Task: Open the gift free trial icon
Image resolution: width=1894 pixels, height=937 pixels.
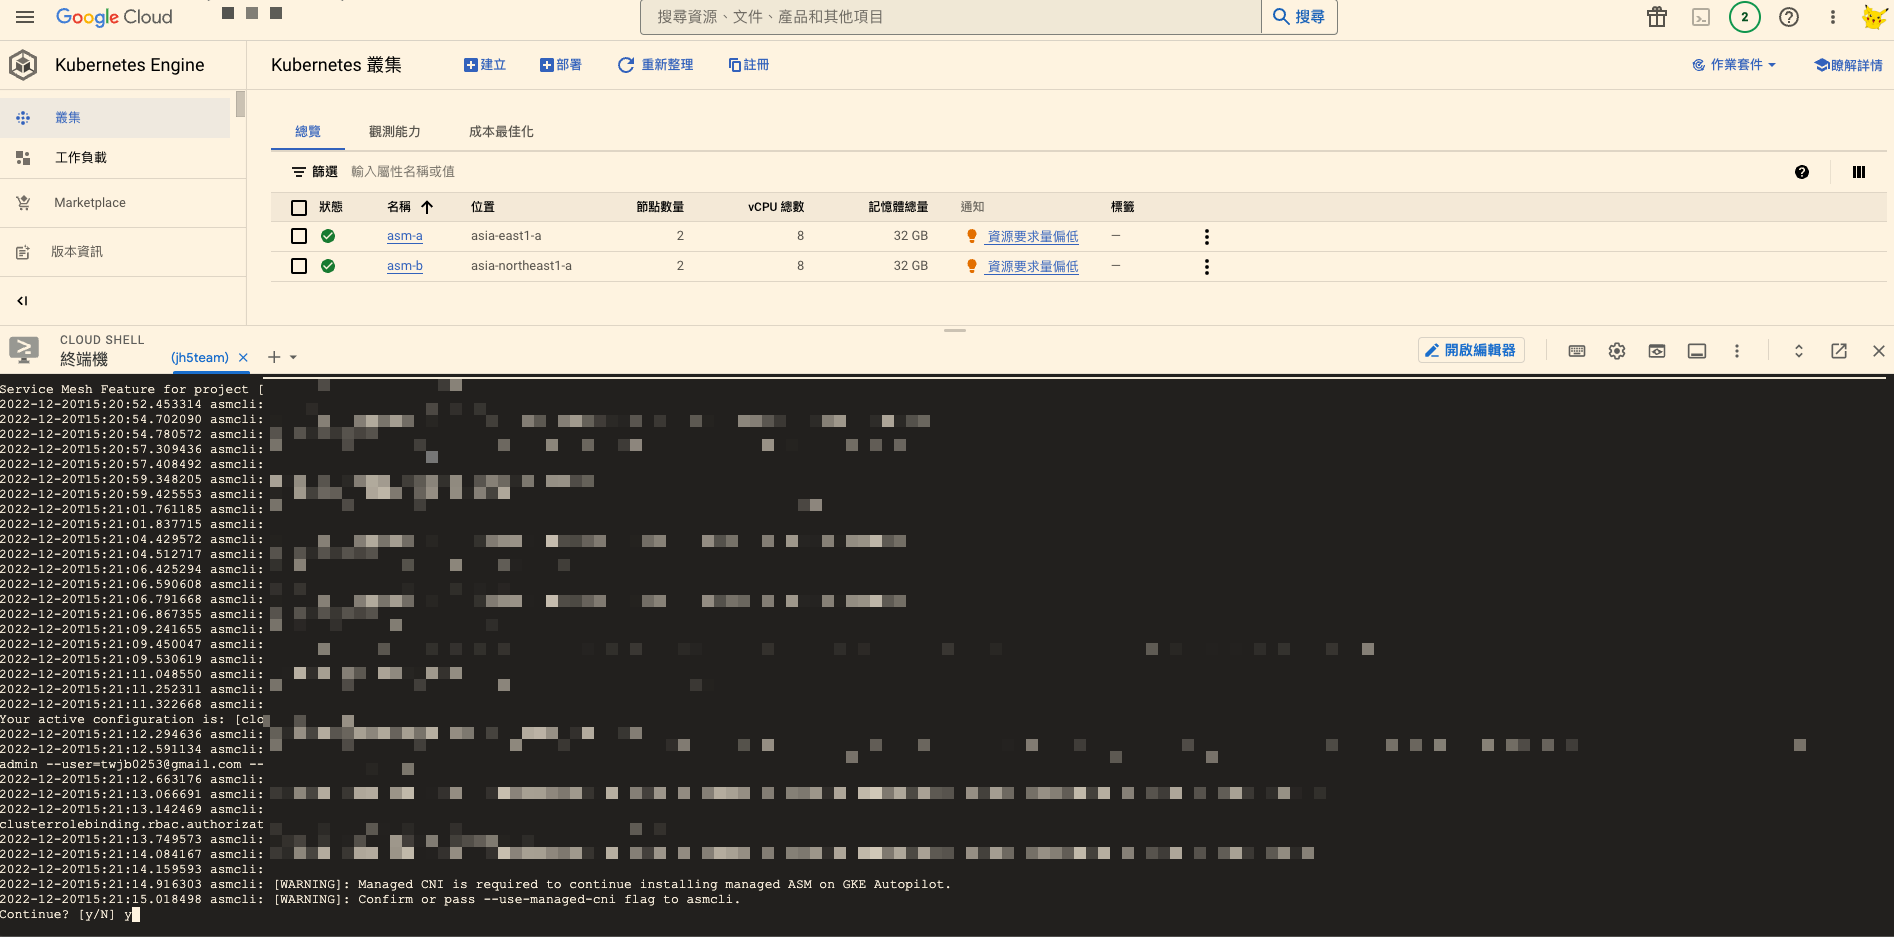Action: coord(1657,17)
